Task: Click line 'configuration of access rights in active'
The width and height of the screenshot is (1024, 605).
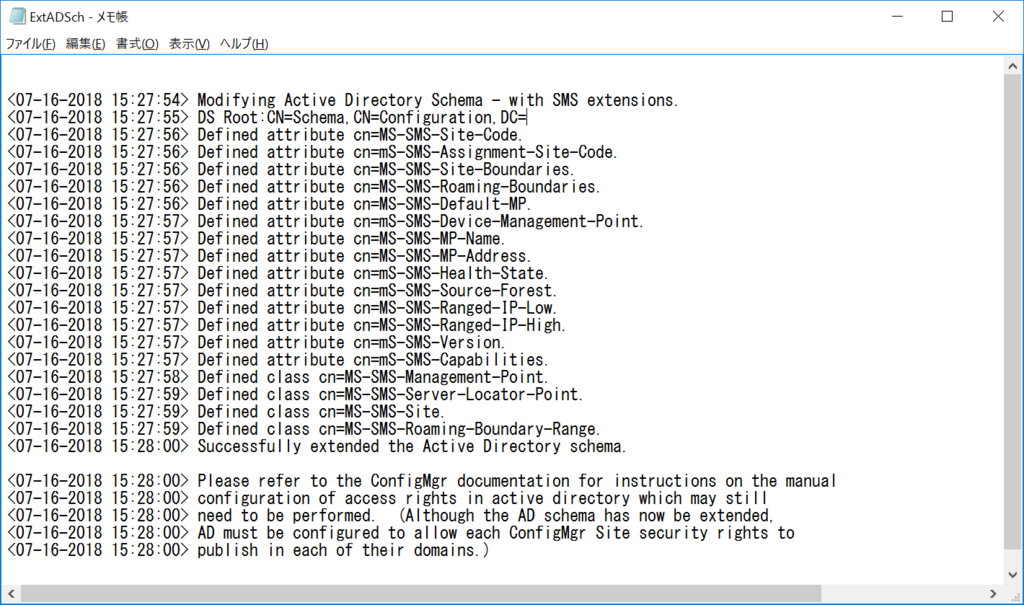Action: point(387,499)
